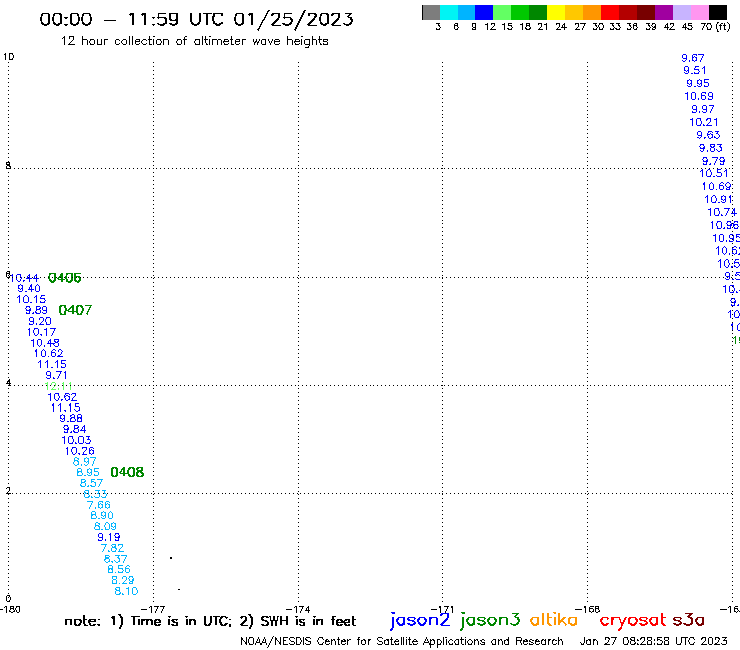Screen dimensions: 740x650
Task: Select the purple legend color swatch
Action: coord(664,12)
